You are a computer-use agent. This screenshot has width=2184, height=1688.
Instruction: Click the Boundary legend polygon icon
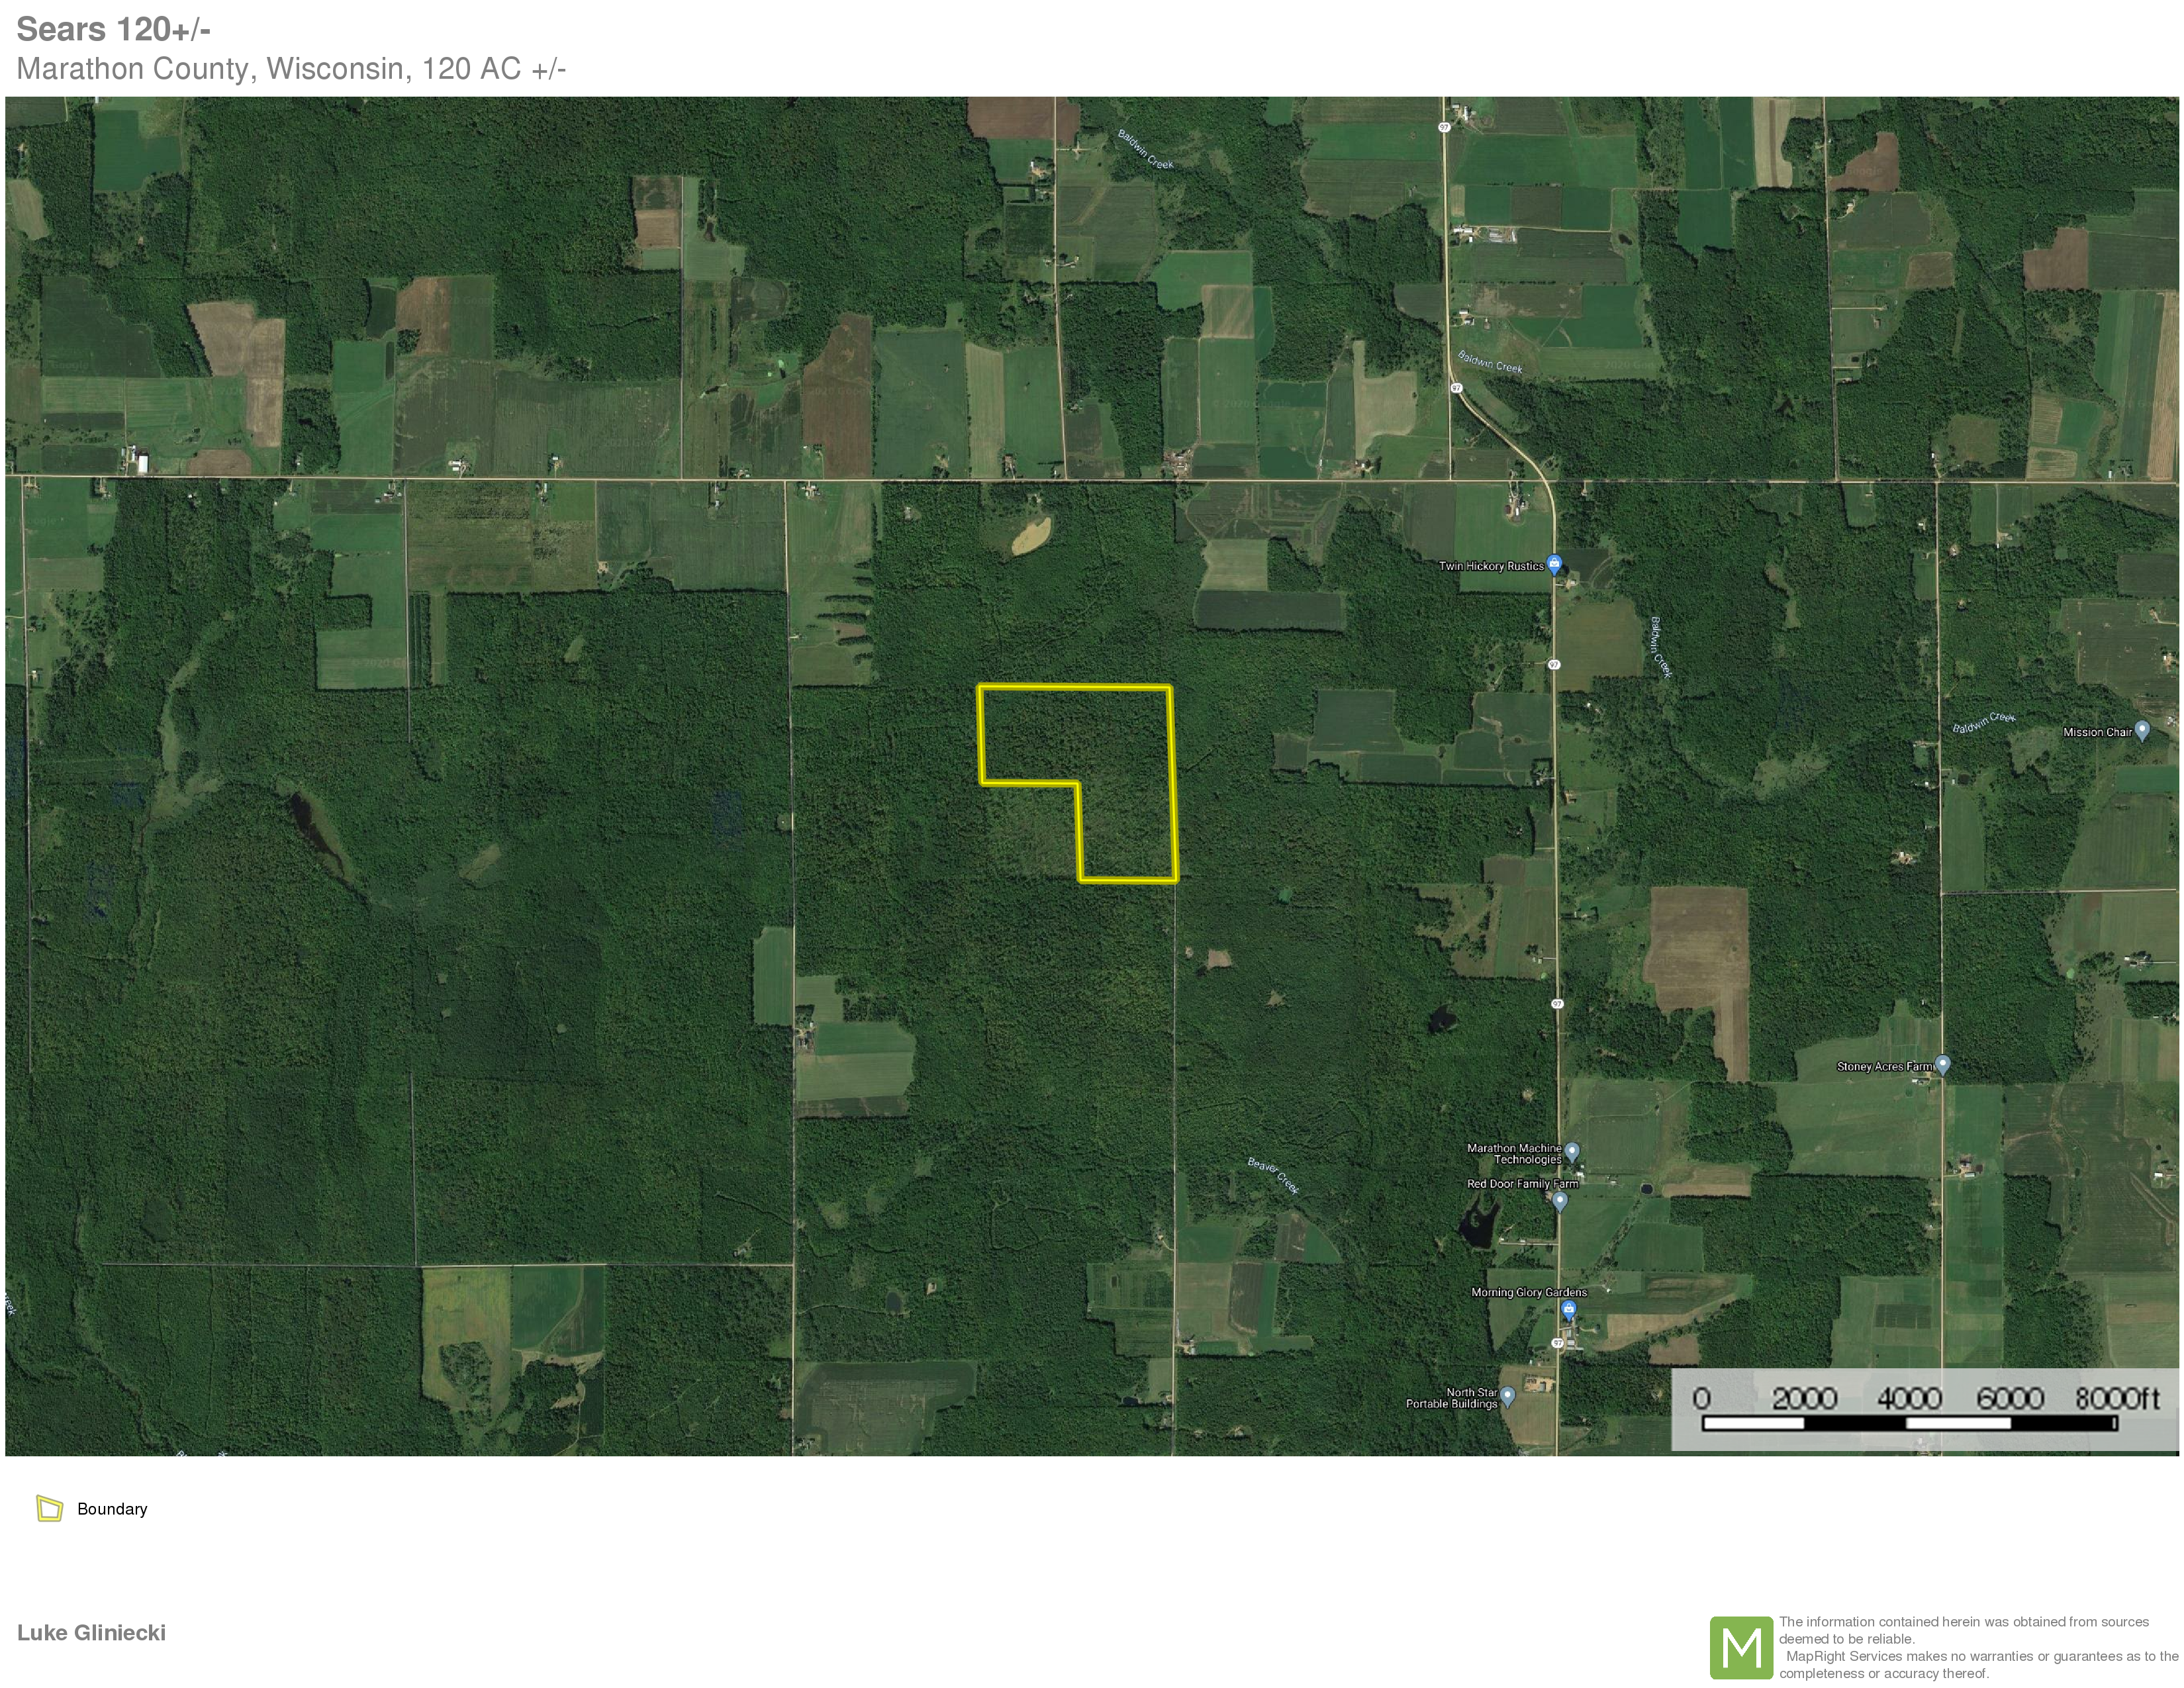(49, 1508)
